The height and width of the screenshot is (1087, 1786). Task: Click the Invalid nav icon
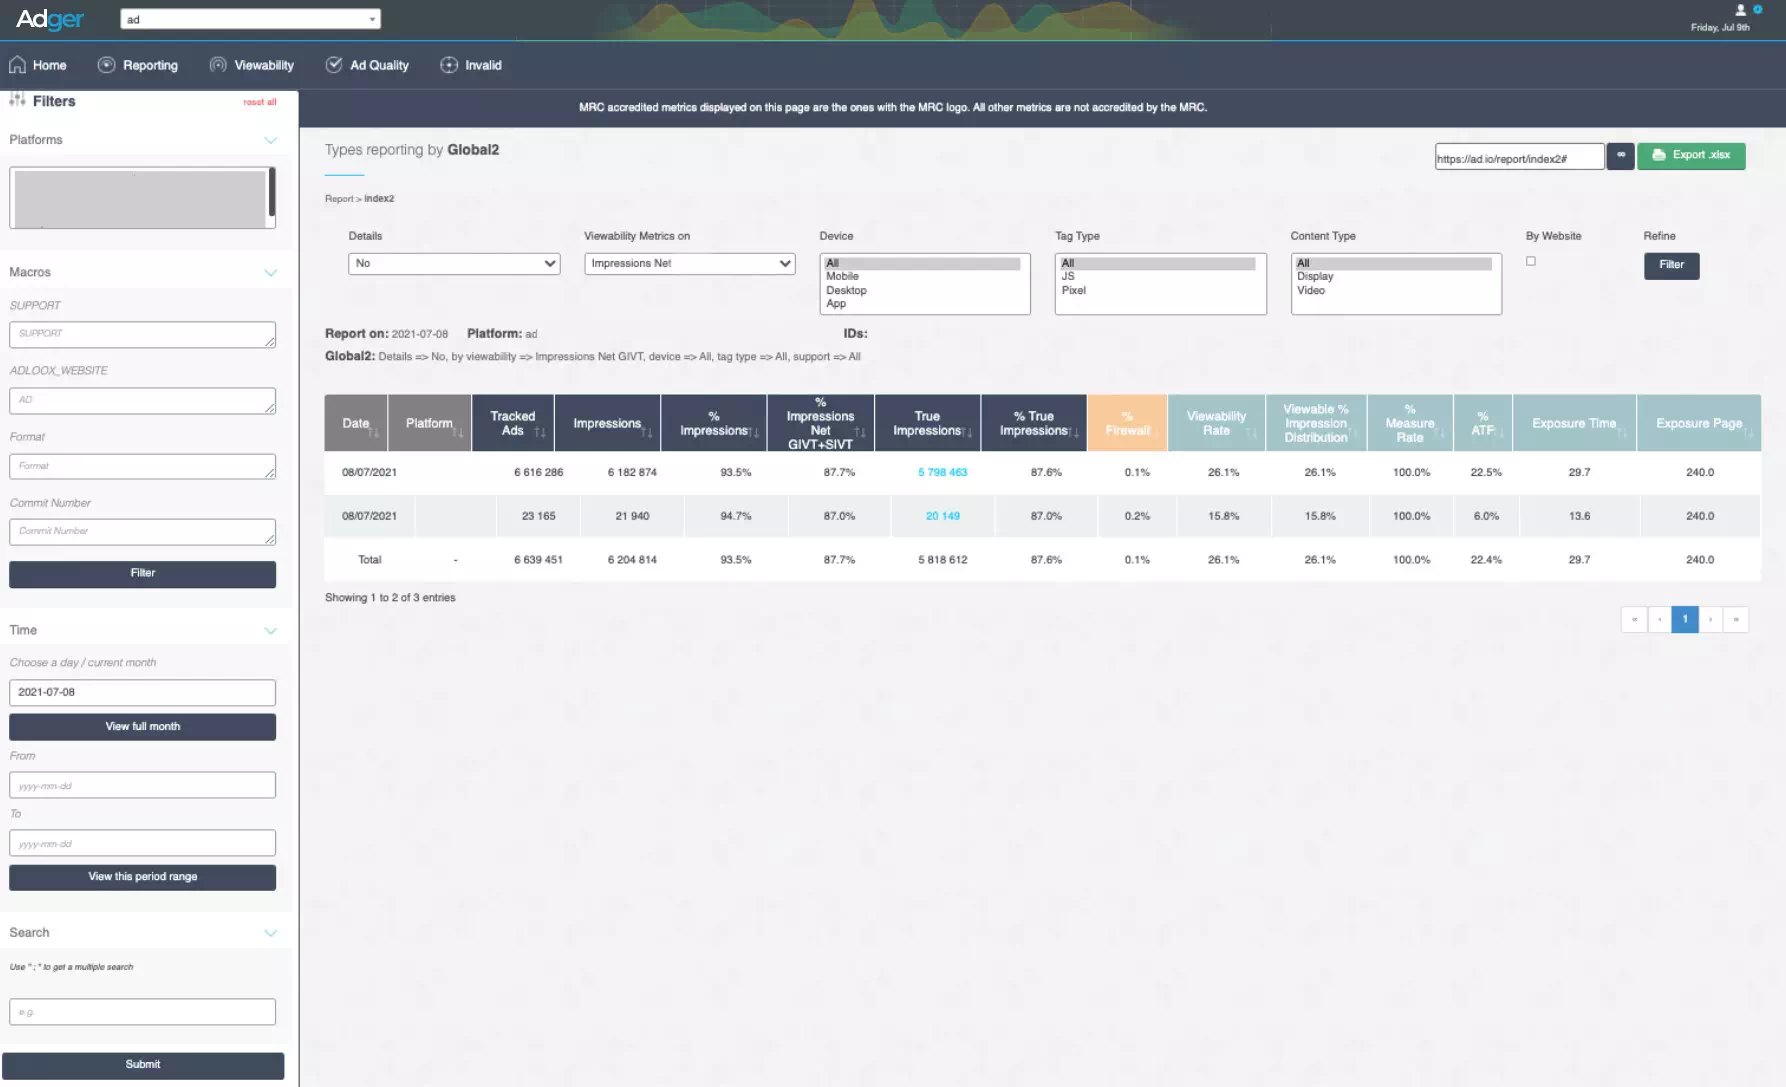pos(449,65)
